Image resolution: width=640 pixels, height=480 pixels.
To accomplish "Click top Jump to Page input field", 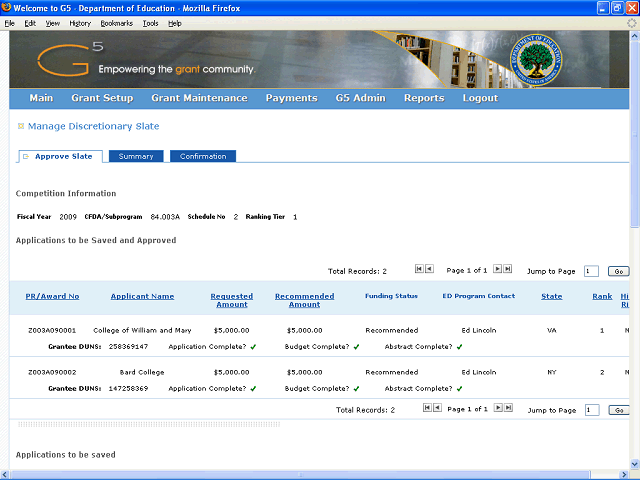I will [591, 271].
